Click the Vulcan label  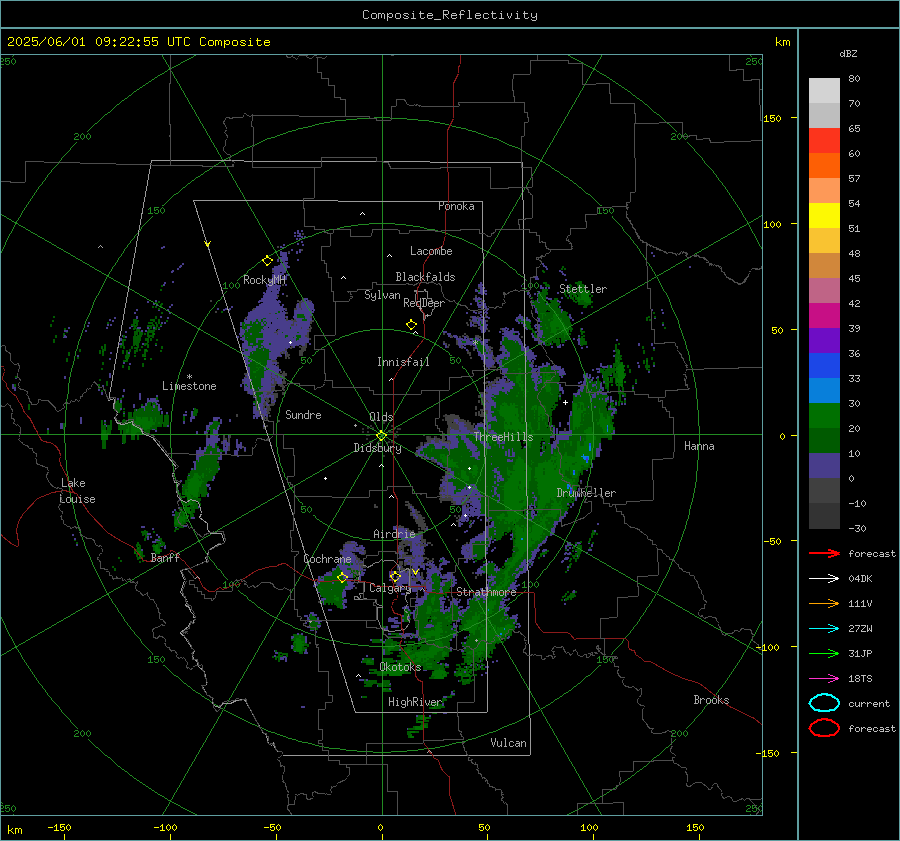(x=508, y=743)
